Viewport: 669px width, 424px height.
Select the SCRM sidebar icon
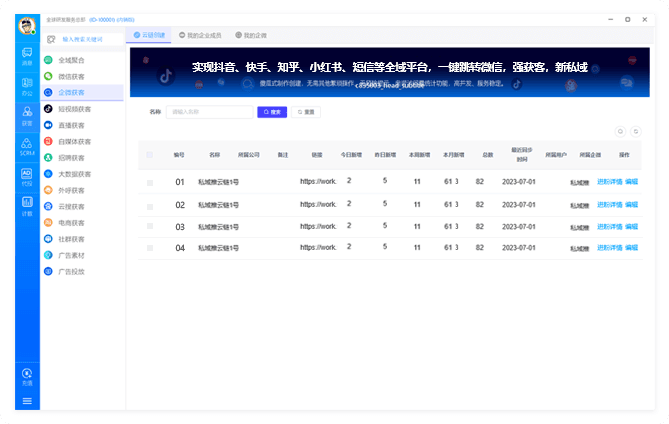27,147
